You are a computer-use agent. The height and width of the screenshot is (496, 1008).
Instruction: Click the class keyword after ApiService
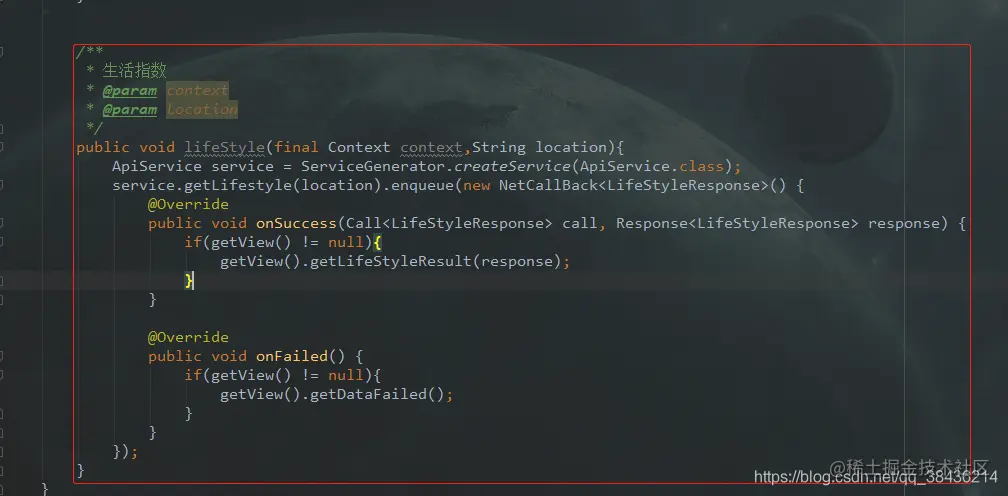pos(701,166)
